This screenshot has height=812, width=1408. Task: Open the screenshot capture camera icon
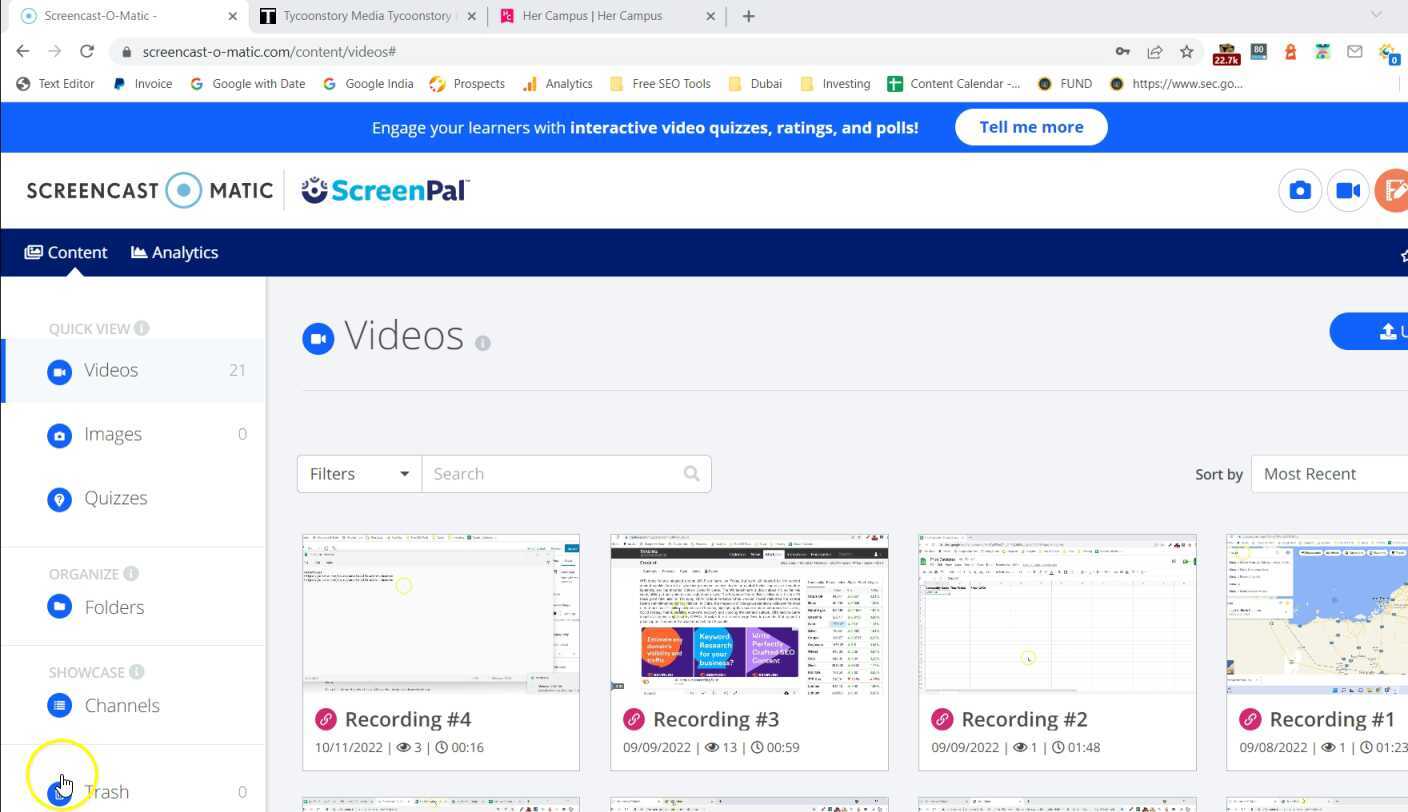coord(1299,190)
